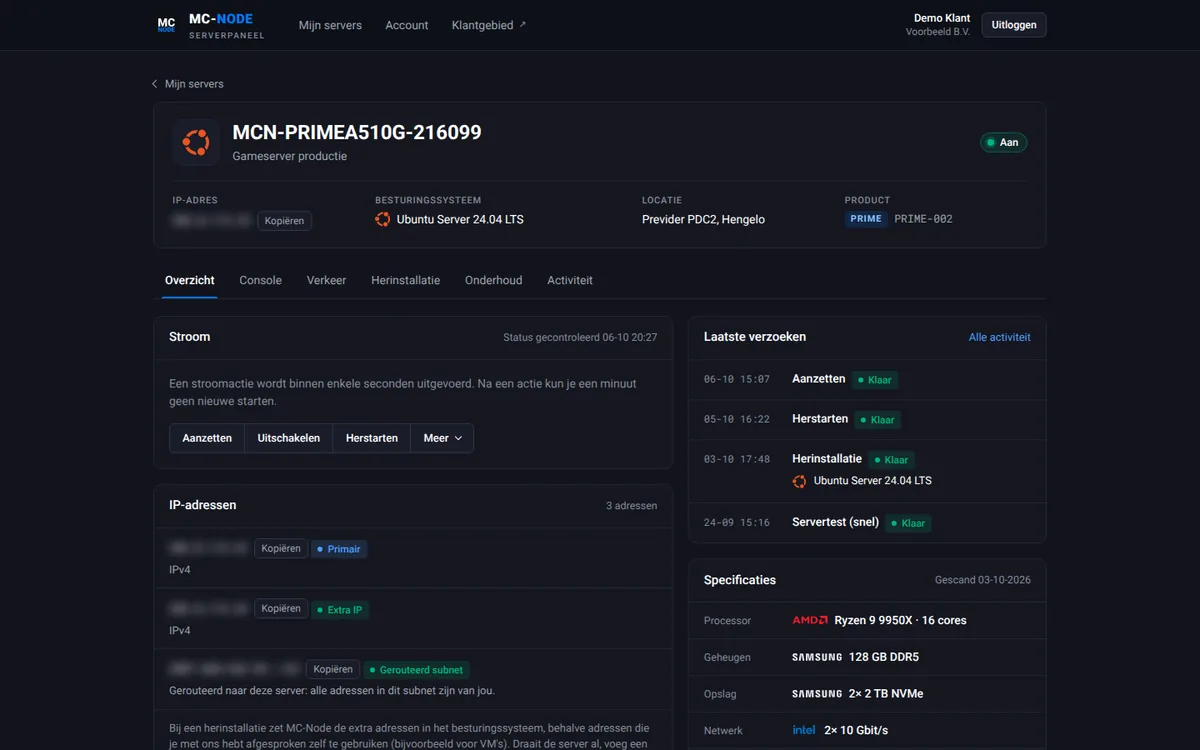Click the MC-Node logo icon

point(167,25)
